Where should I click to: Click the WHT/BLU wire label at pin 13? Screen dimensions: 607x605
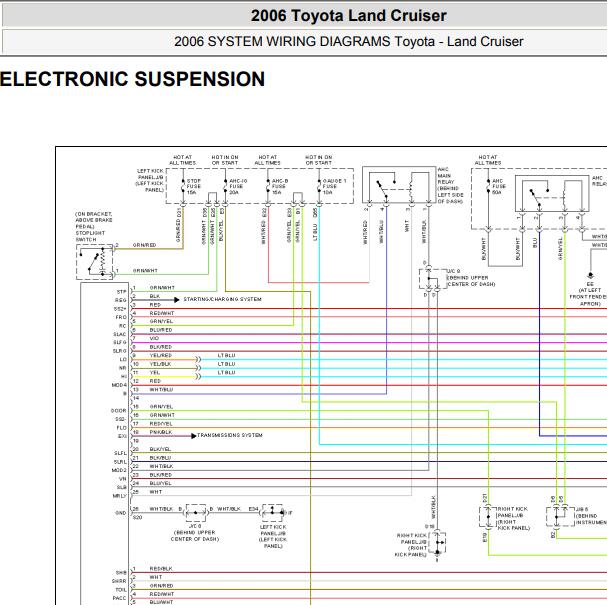tap(161, 390)
